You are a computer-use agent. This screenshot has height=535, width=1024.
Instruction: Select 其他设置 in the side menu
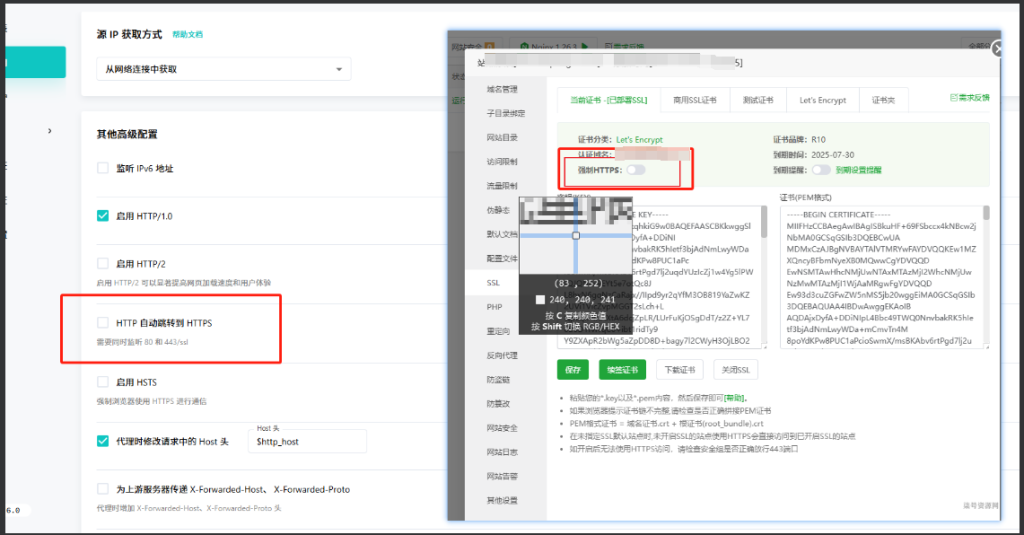(502, 500)
